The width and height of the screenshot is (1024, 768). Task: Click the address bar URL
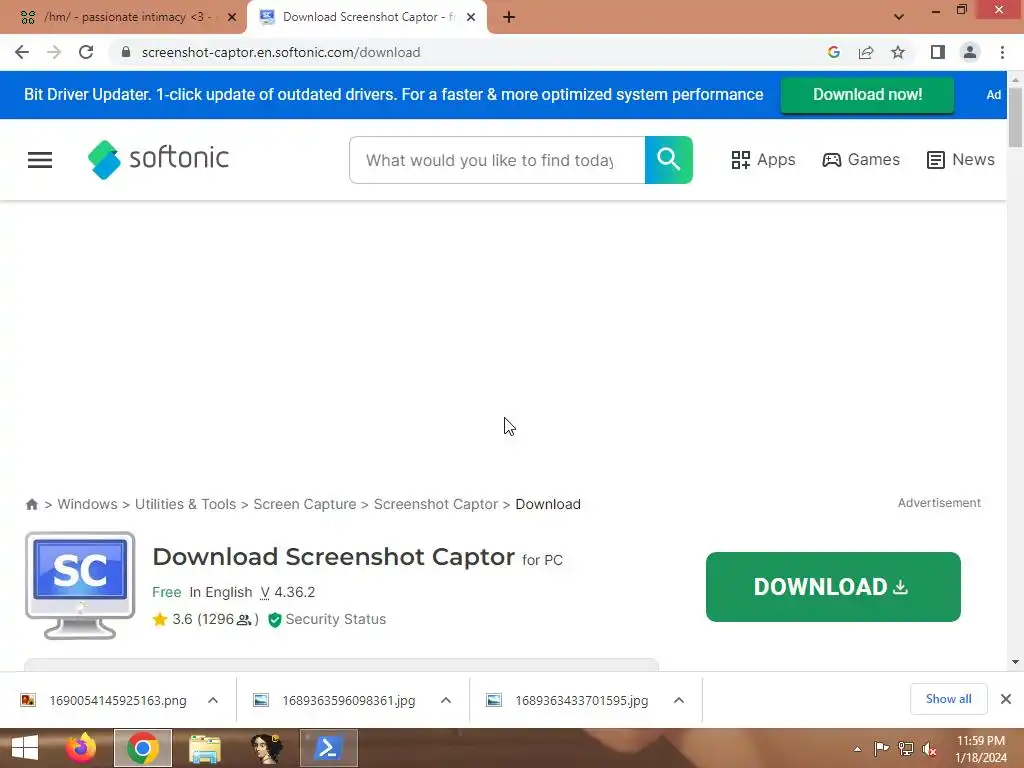pos(281,52)
